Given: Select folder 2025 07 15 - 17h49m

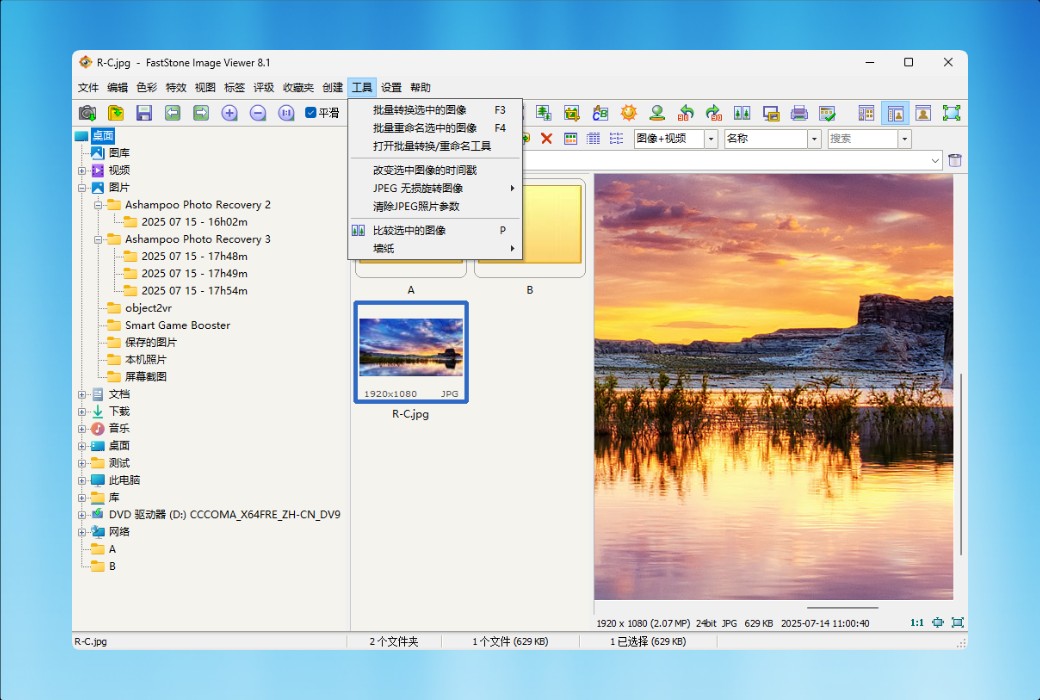Looking at the screenshot, I should [194, 273].
